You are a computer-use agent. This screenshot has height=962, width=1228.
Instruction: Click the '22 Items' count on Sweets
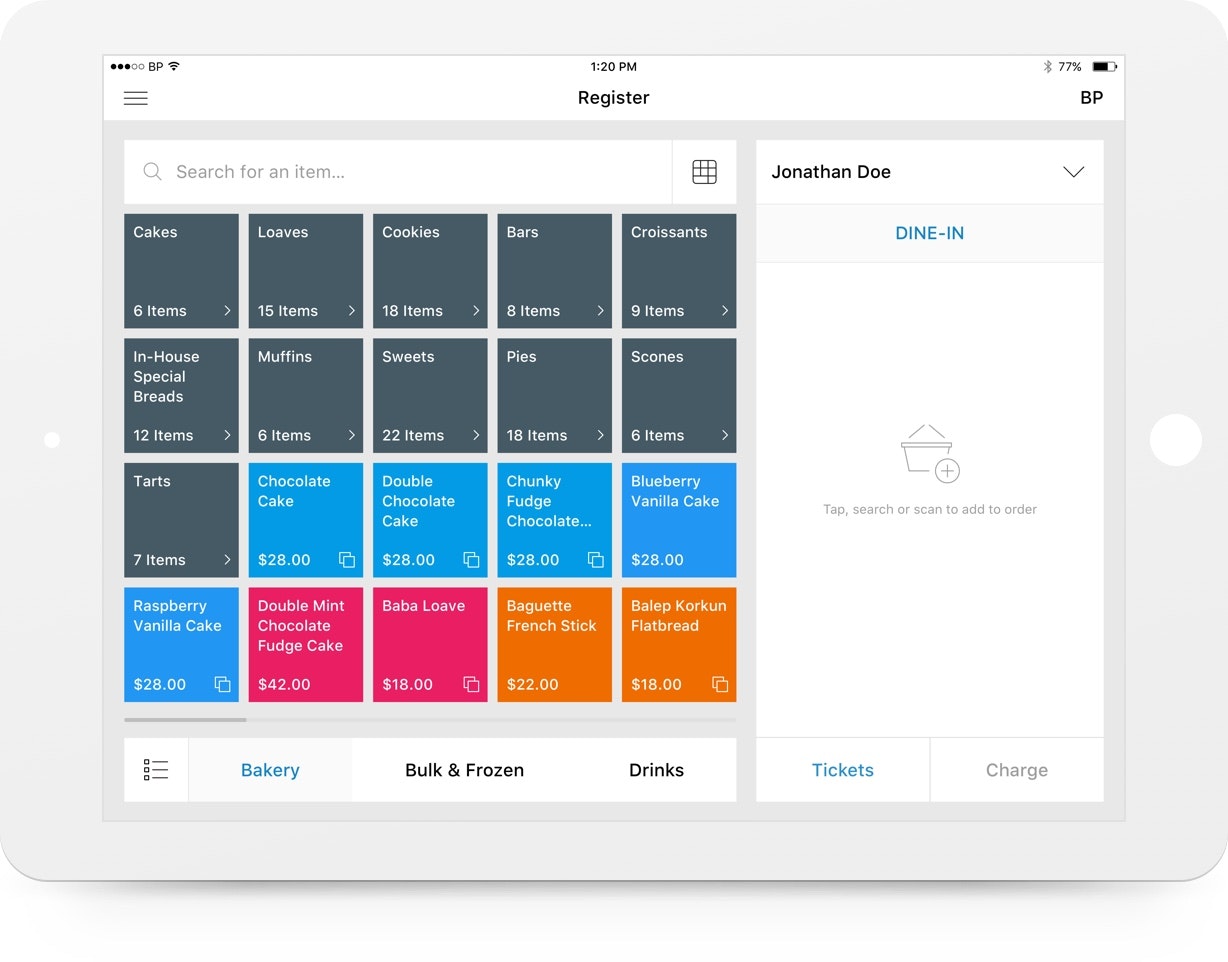tap(413, 435)
